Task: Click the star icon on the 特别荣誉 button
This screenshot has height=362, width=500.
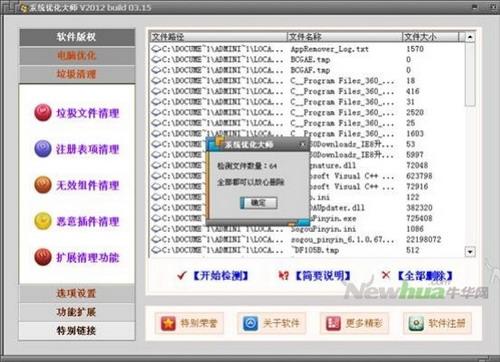Action: pos(168,323)
